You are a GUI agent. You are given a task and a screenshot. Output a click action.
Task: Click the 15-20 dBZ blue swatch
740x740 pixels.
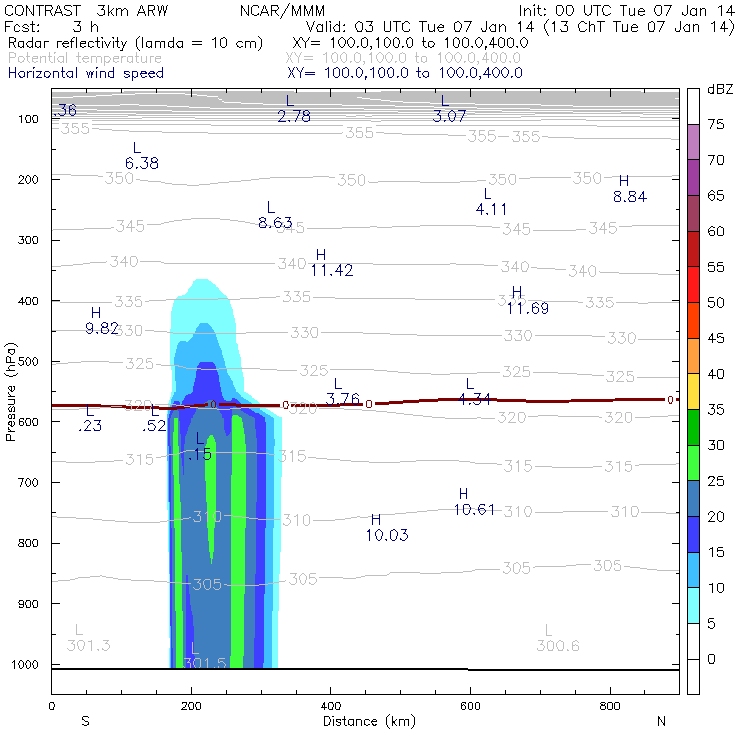(693, 535)
